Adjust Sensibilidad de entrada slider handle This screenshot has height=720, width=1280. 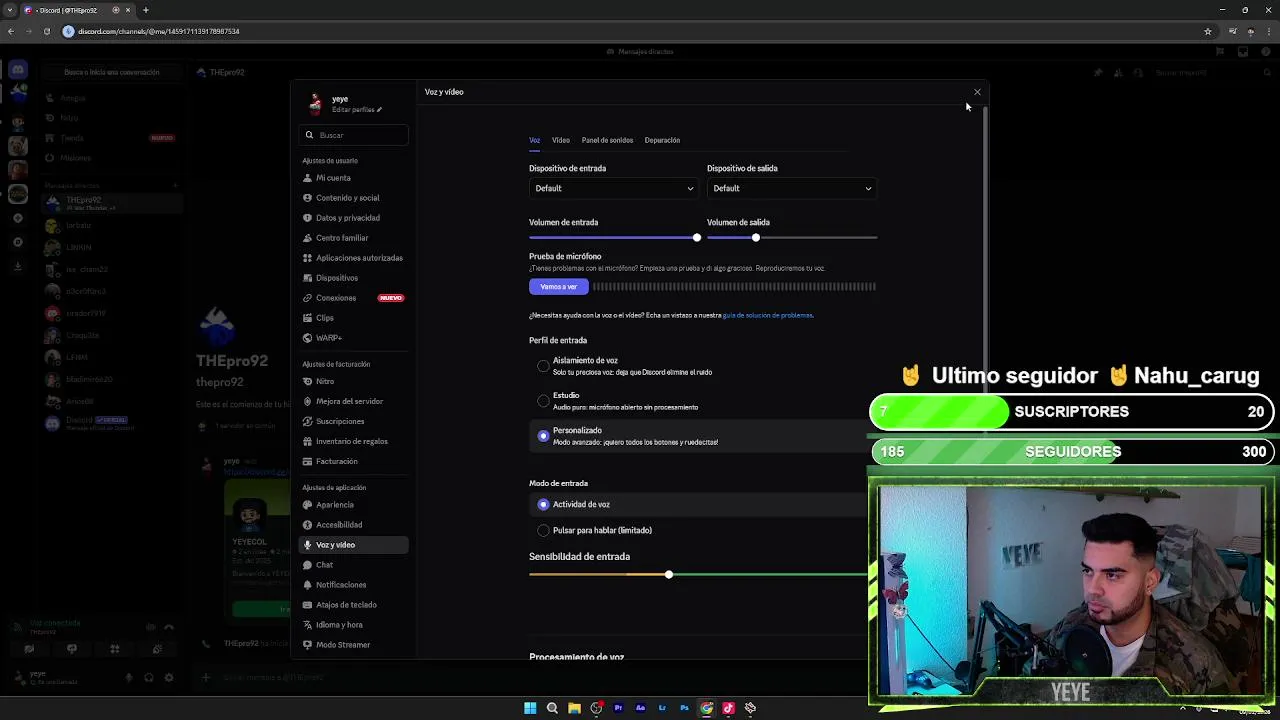pos(669,575)
